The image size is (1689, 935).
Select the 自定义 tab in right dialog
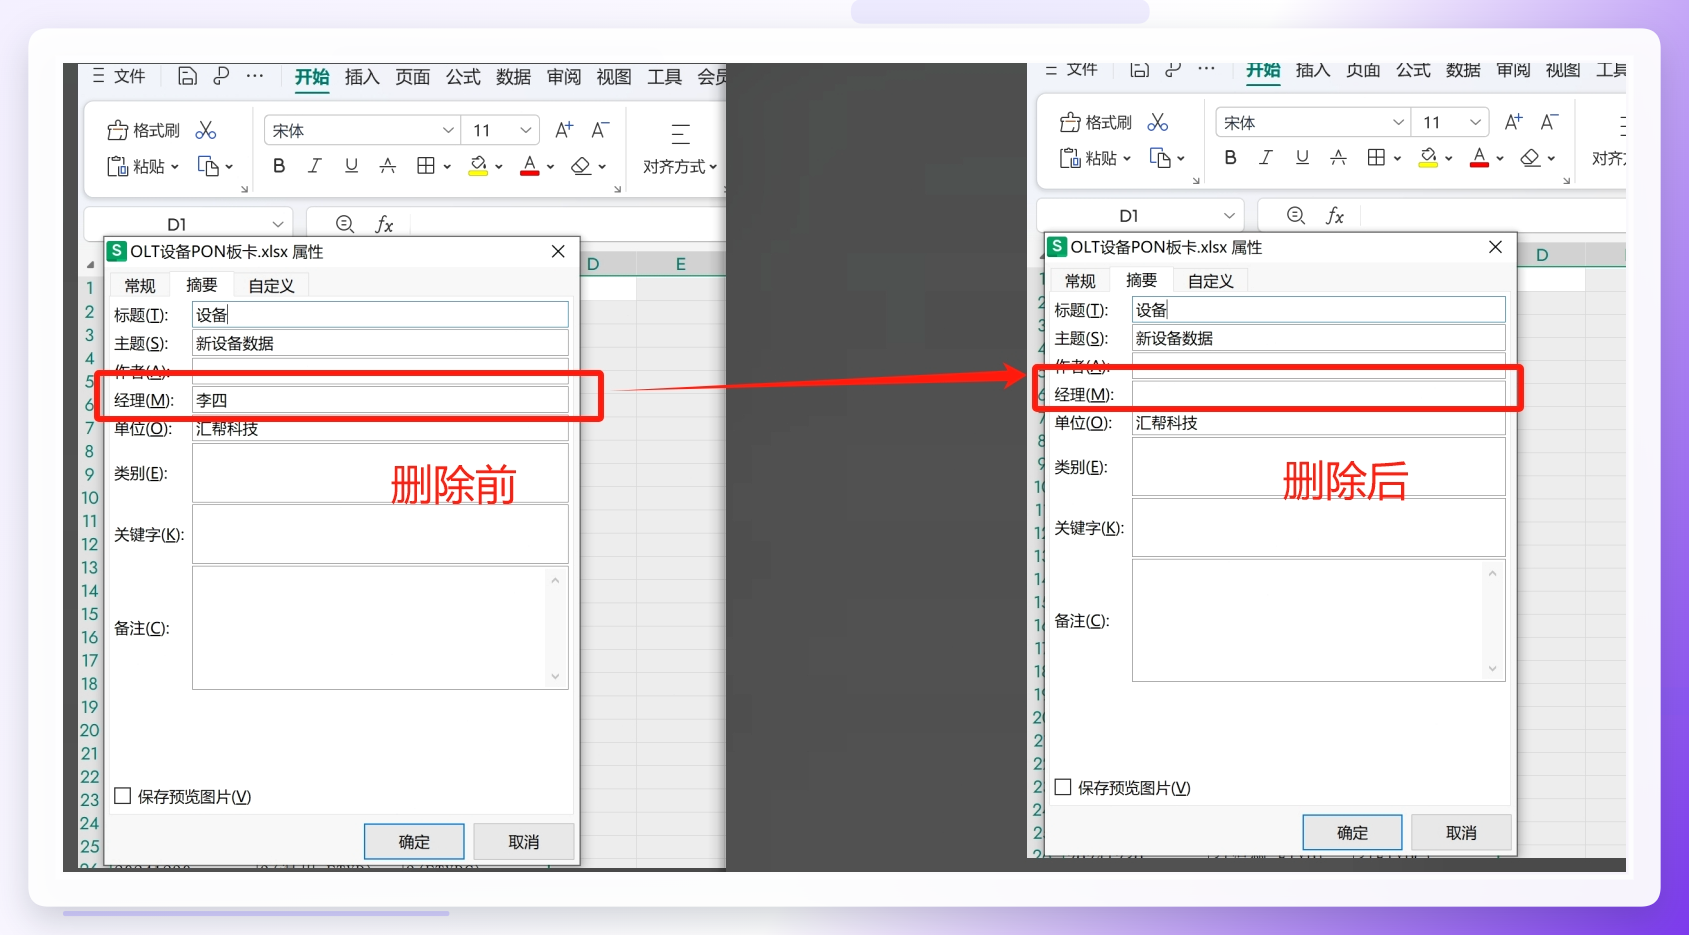click(x=1211, y=281)
